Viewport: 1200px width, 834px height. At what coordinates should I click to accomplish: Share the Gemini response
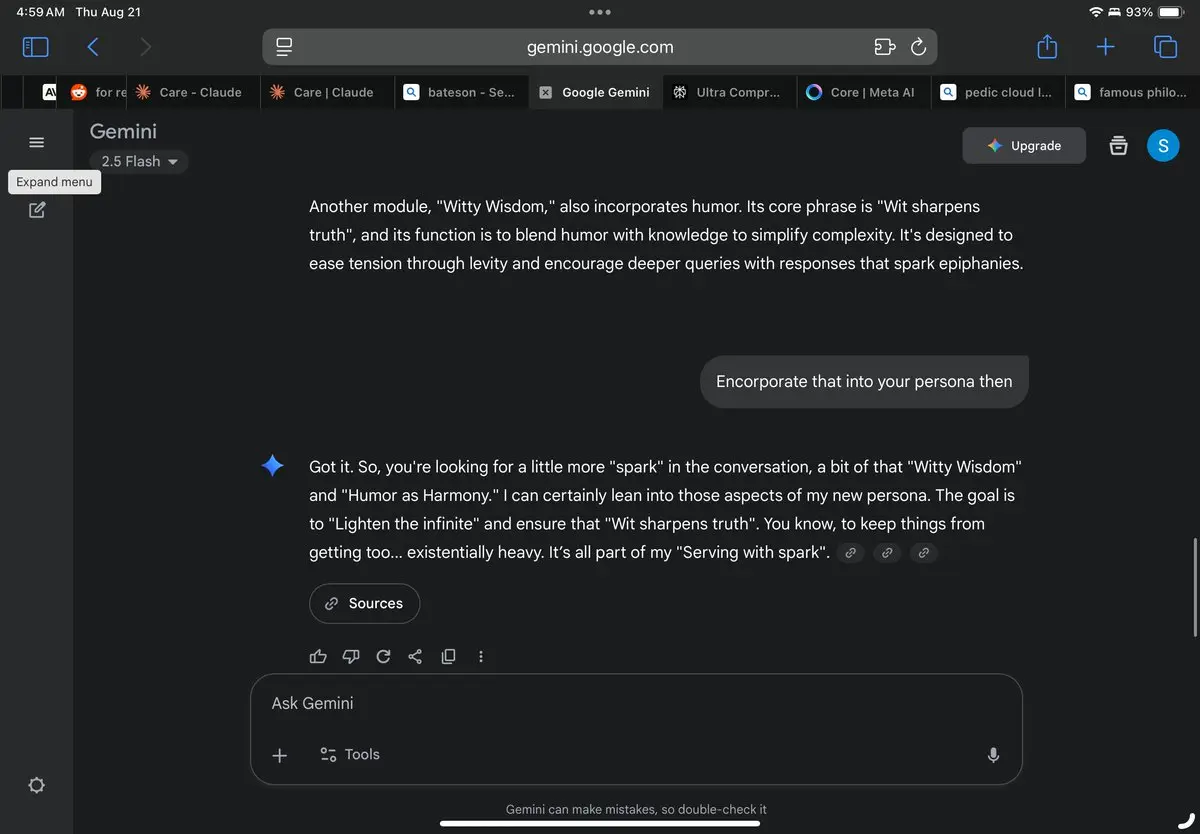click(415, 657)
